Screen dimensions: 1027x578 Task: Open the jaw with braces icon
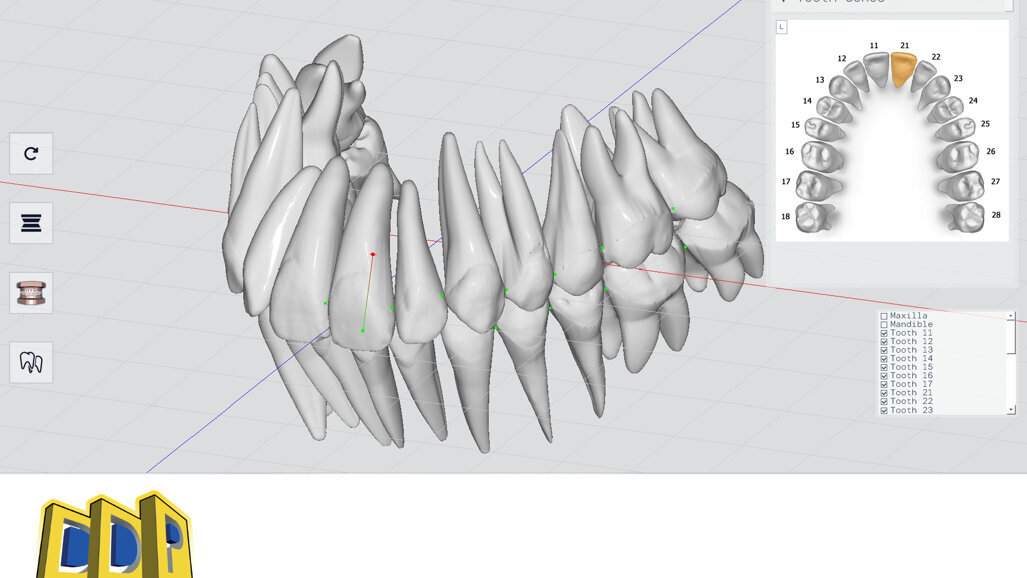pyautogui.click(x=31, y=293)
